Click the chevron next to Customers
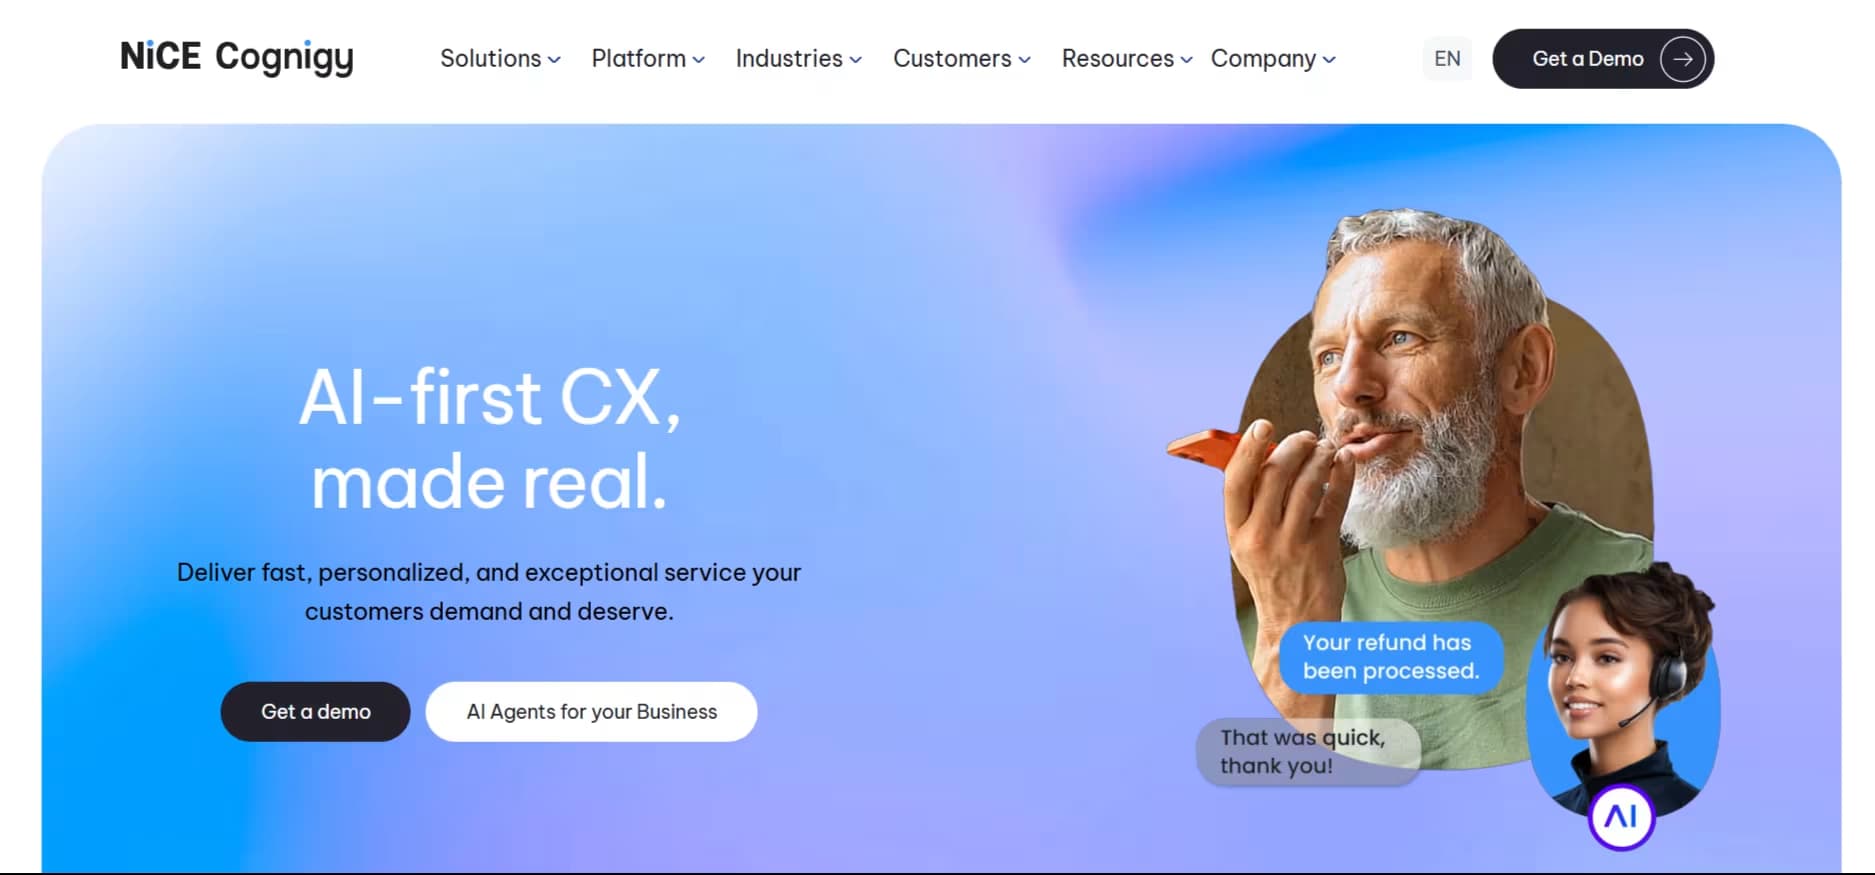1875x875 pixels. coord(1024,60)
